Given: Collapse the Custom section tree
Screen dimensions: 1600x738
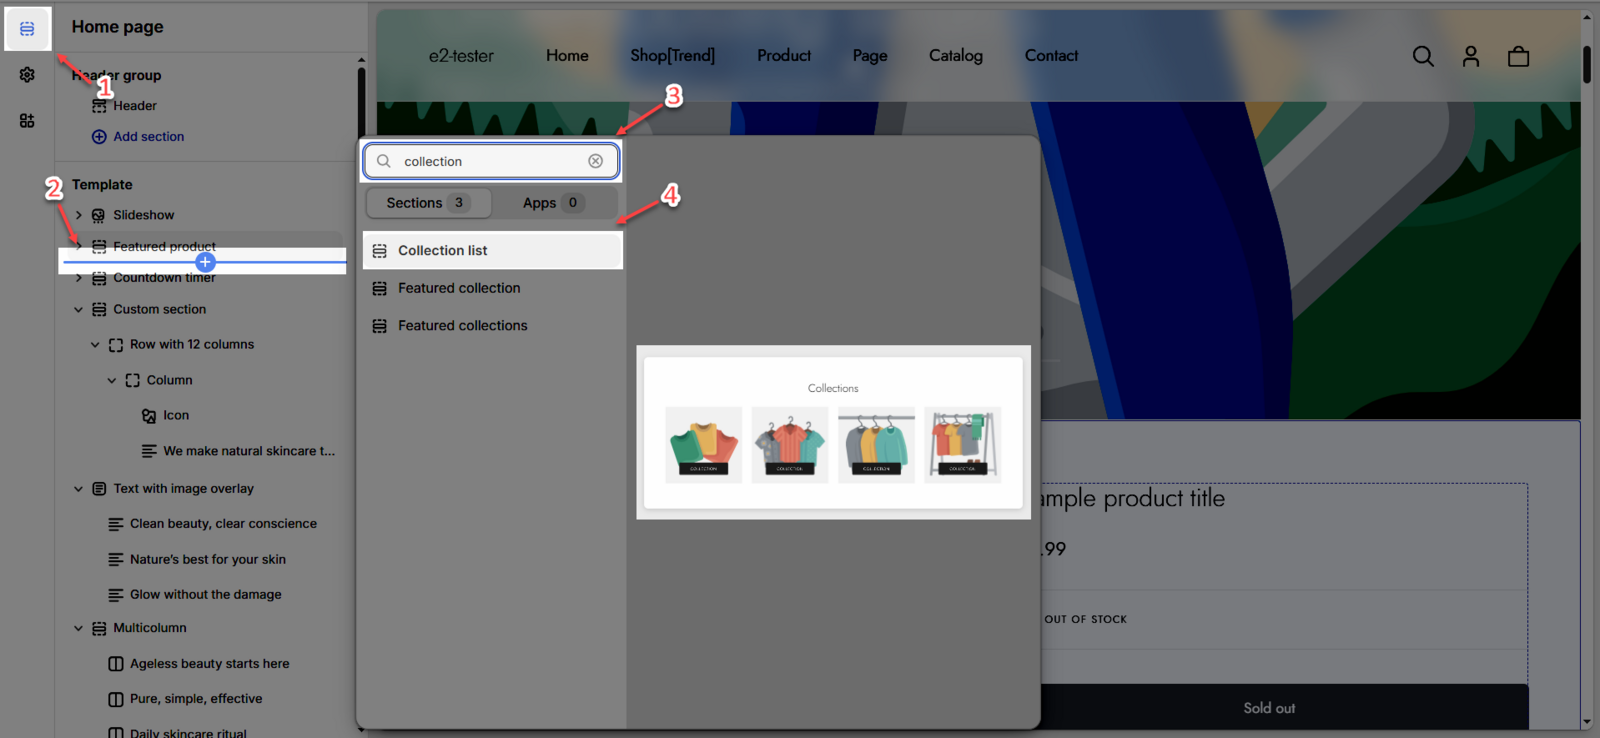Looking at the screenshot, I should [79, 310].
